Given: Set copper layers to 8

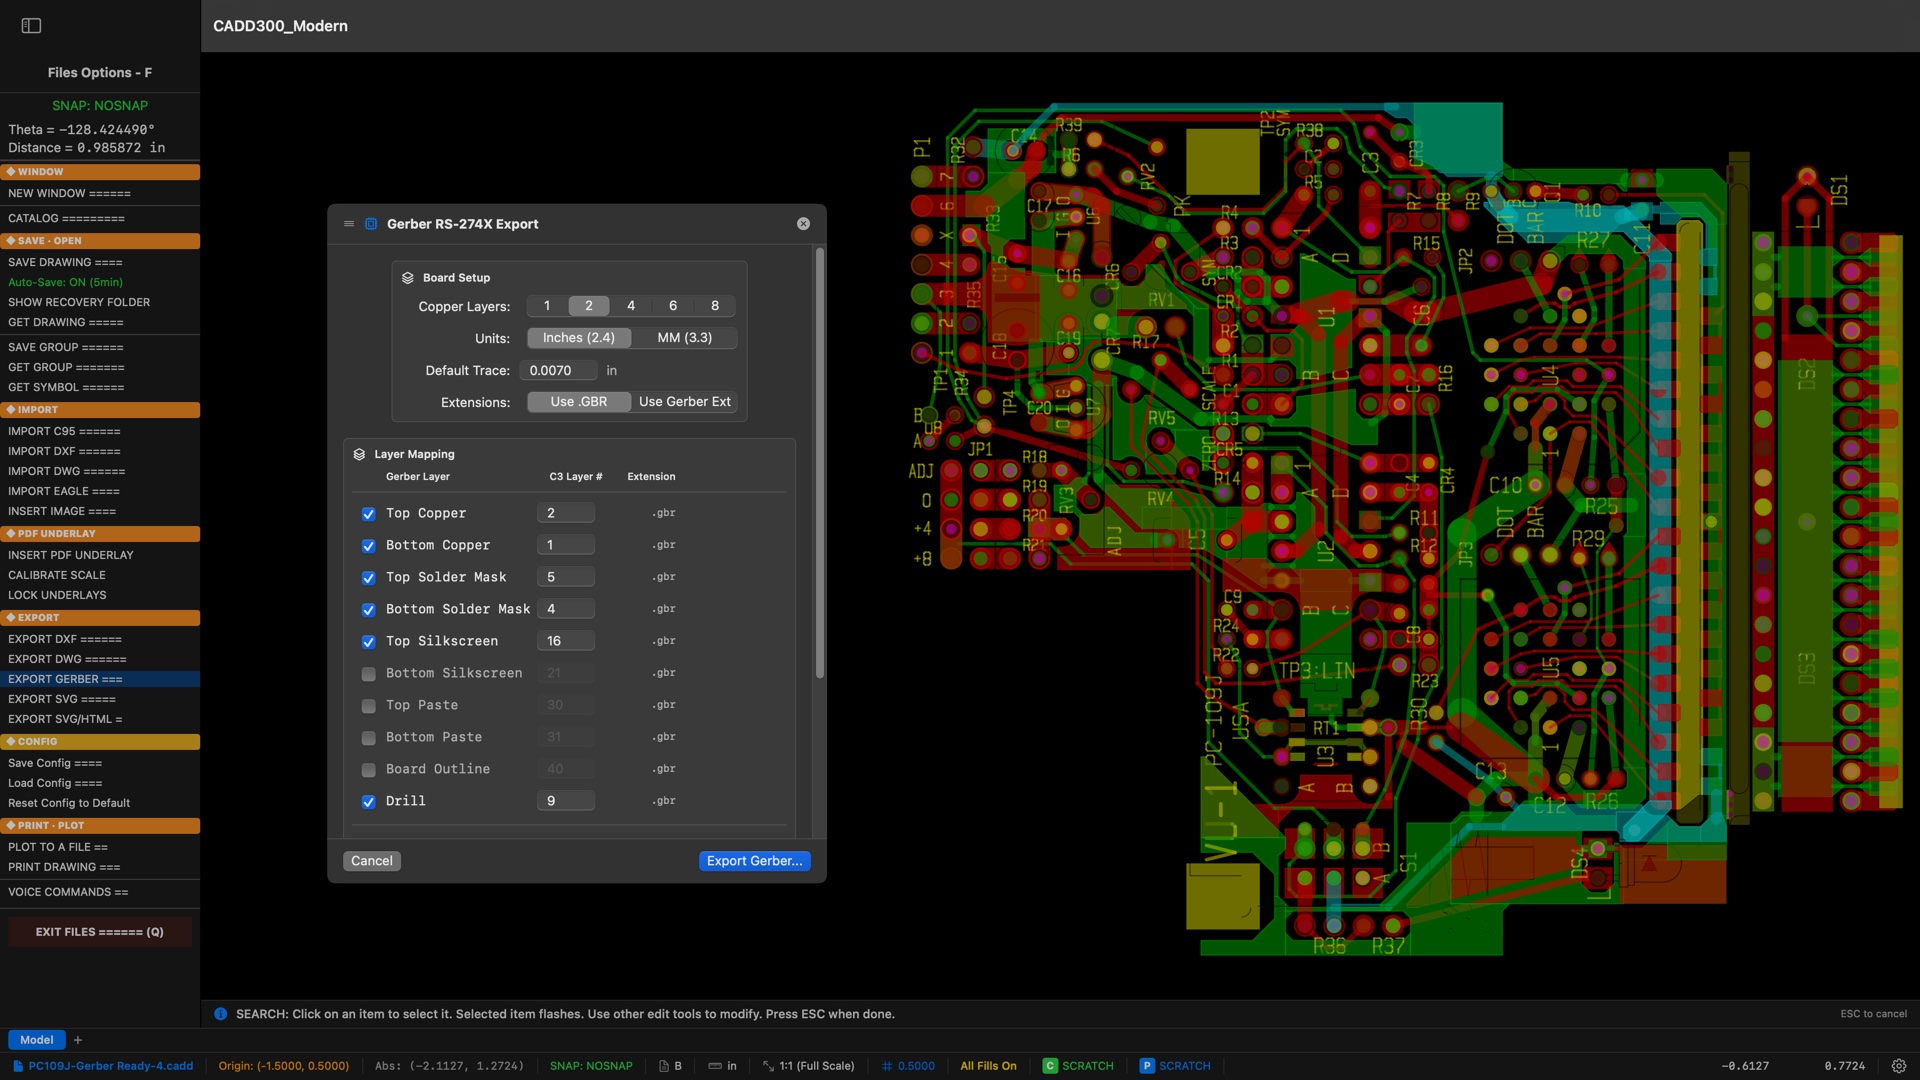Looking at the screenshot, I should (715, 306).
